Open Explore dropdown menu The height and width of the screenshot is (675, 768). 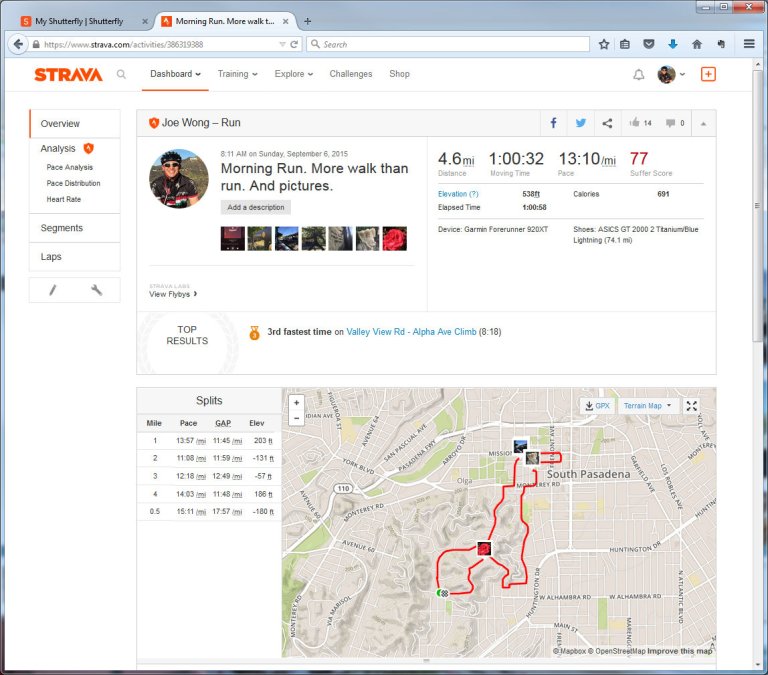[294, 74]
